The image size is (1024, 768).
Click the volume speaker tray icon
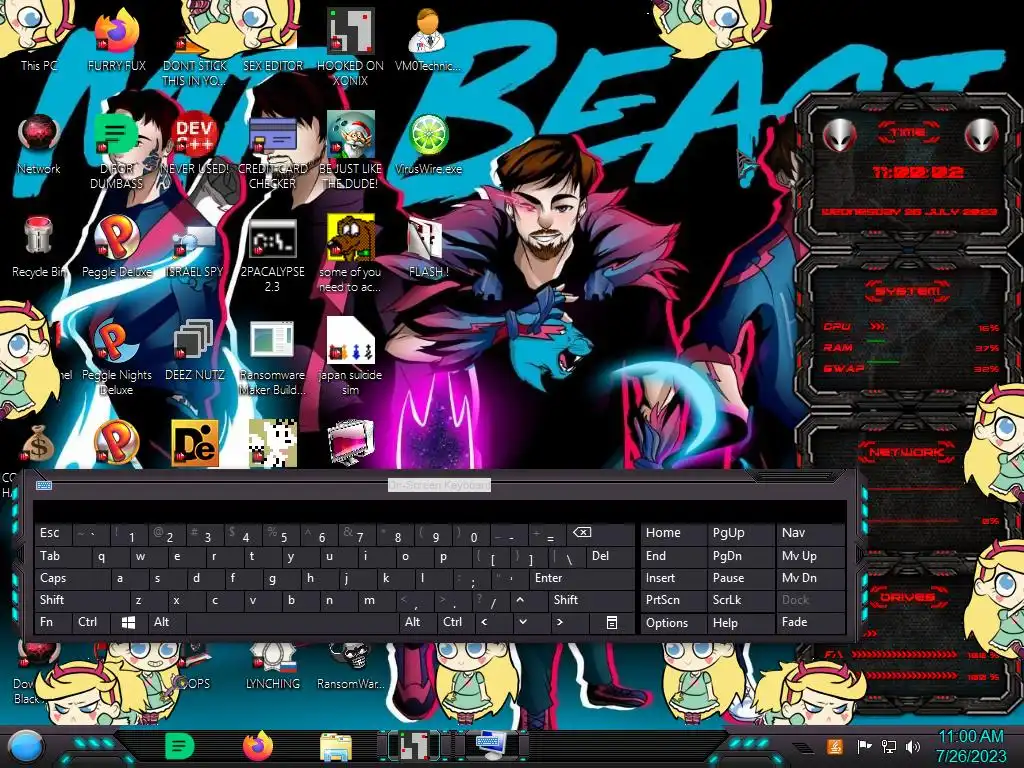pyautogui.click(x=913, y=746)
